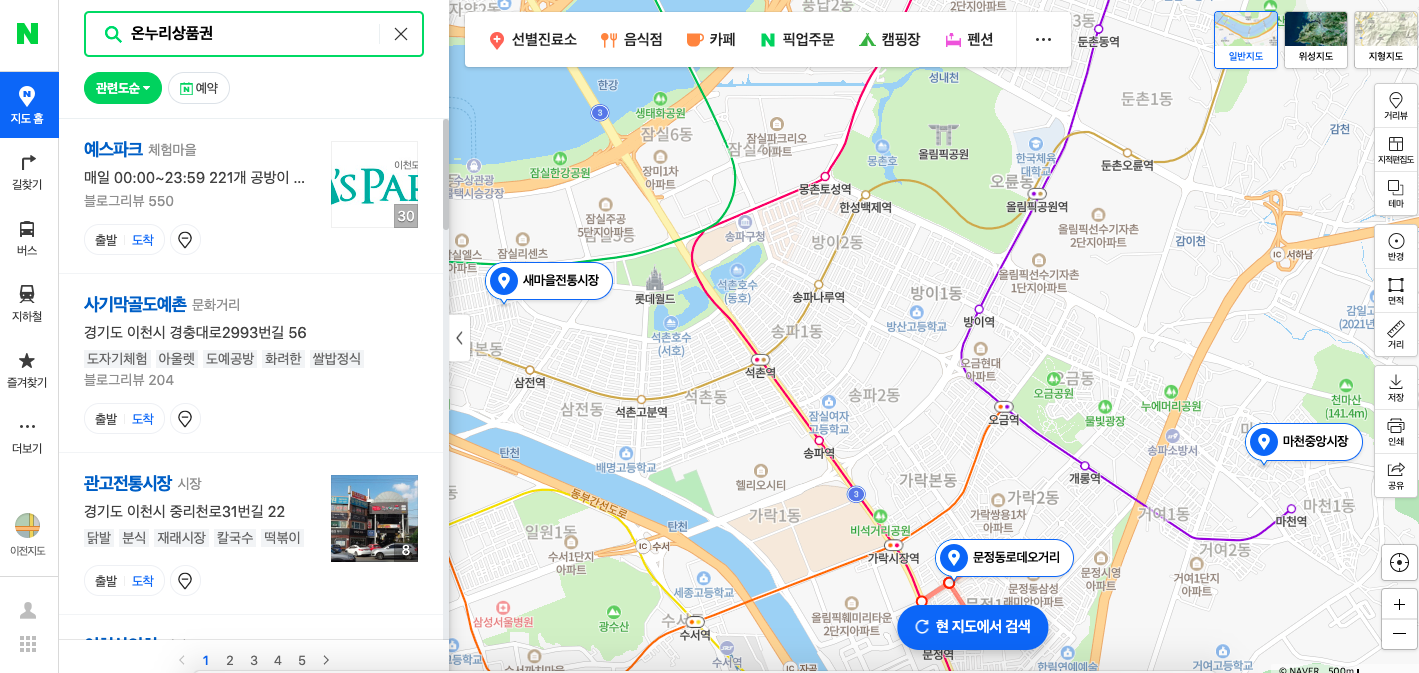Open 이전지도 previous map version
This screenshot has width=1419, height=673.
coord(28,534)
